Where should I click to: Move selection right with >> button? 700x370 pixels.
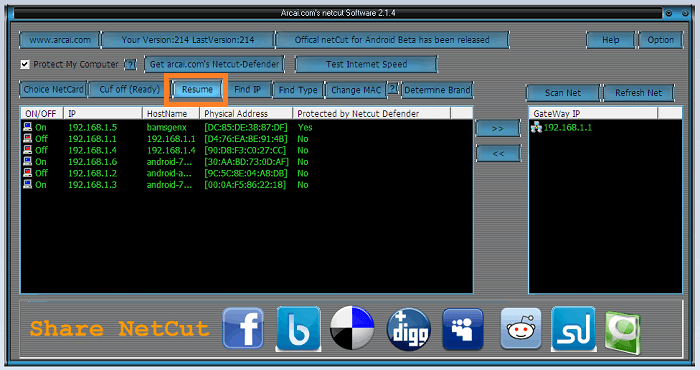(498, 129)
